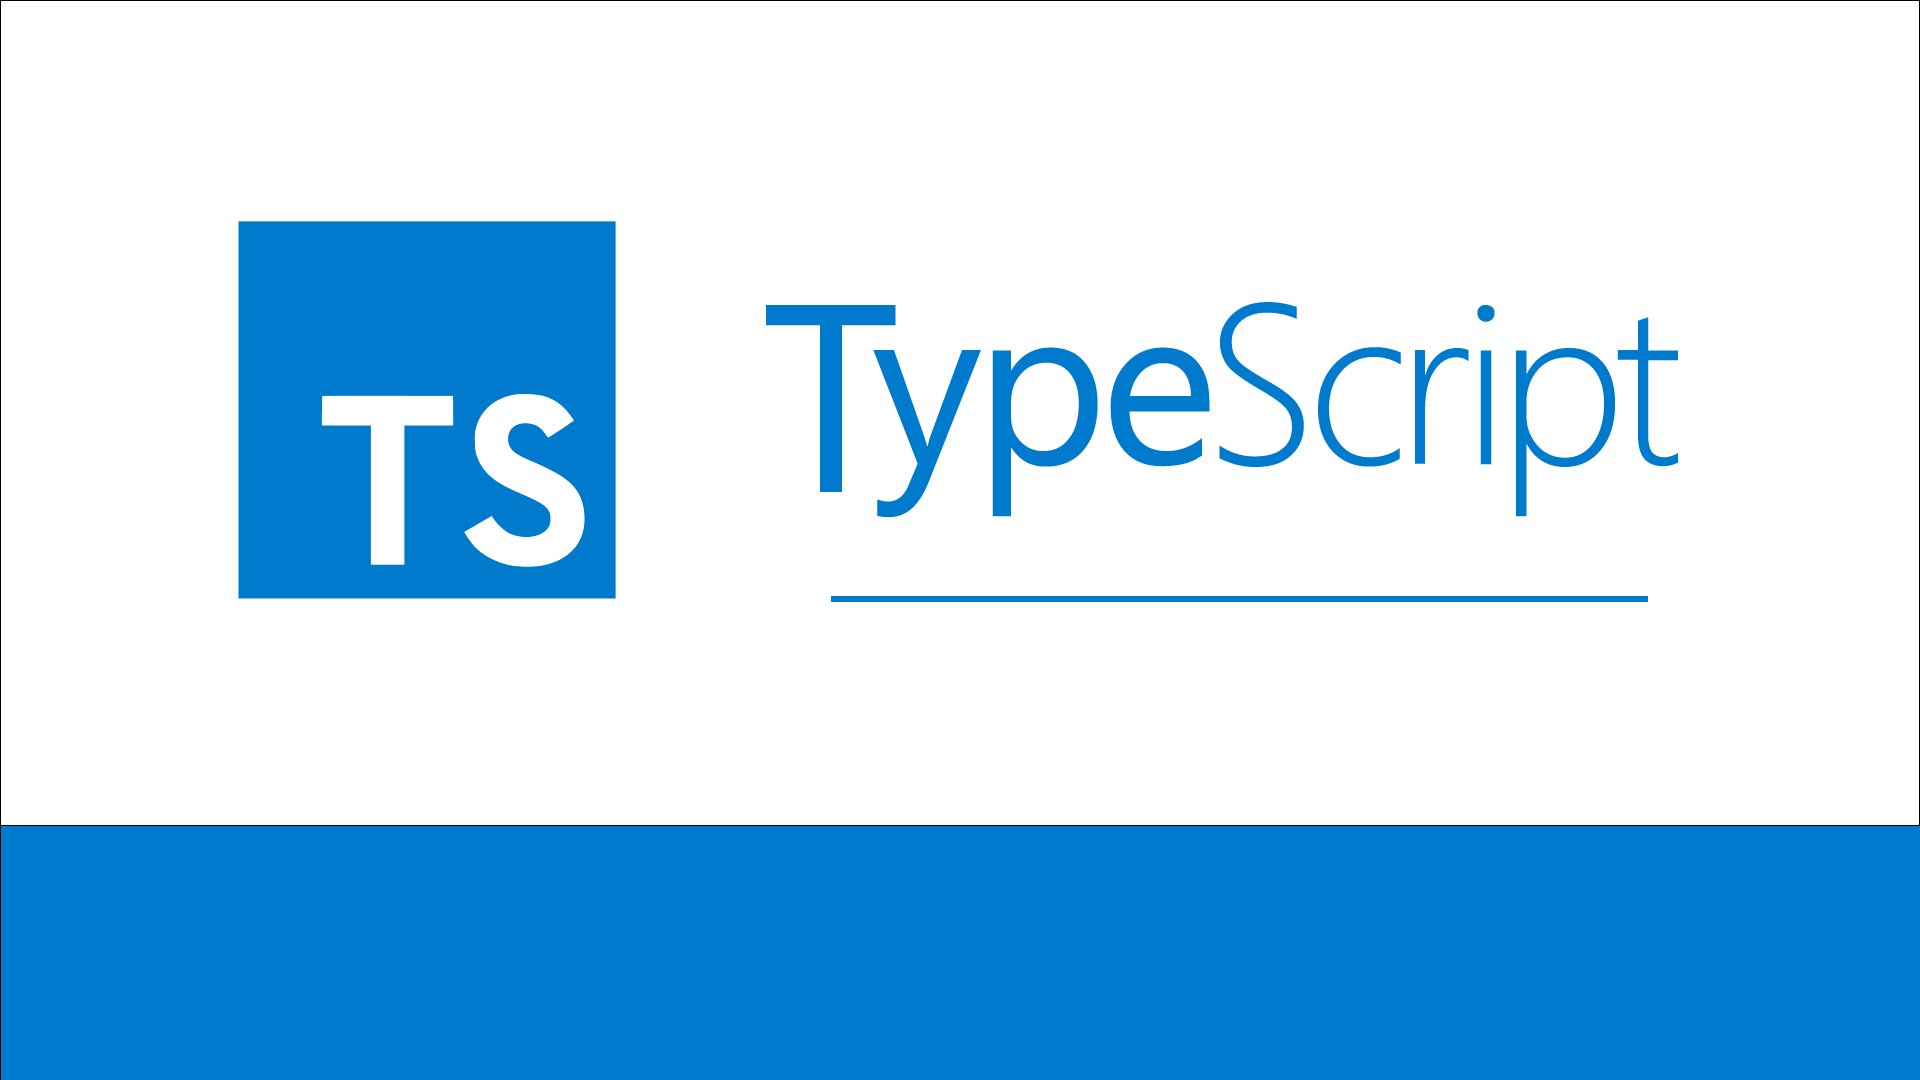Viewport: 1920px width, 1080px height.
Task: Click the blue TypeScript square icon
Action: point(429,410)
